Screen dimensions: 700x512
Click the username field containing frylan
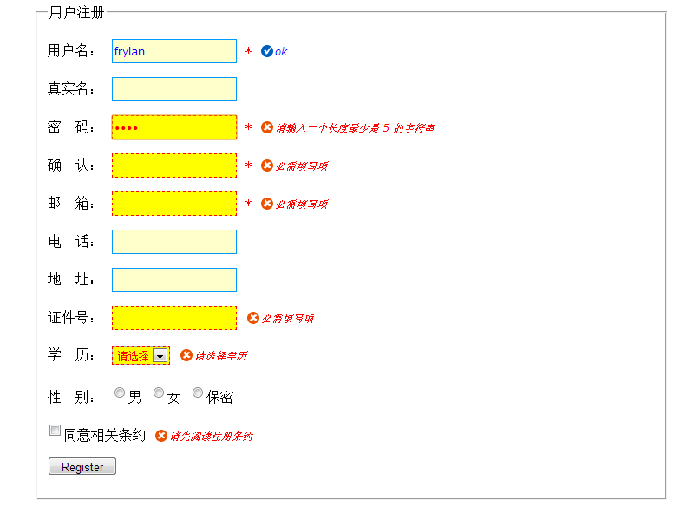[x=174, y=51]
